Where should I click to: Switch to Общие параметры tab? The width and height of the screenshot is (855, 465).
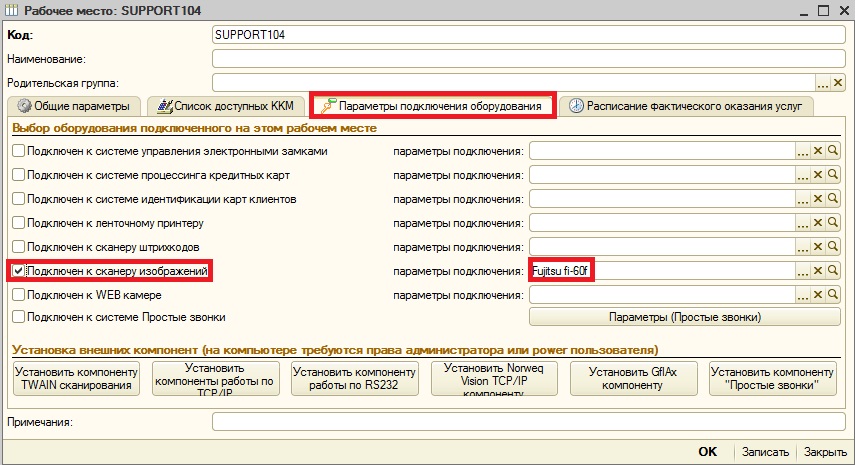click(74, 106)
